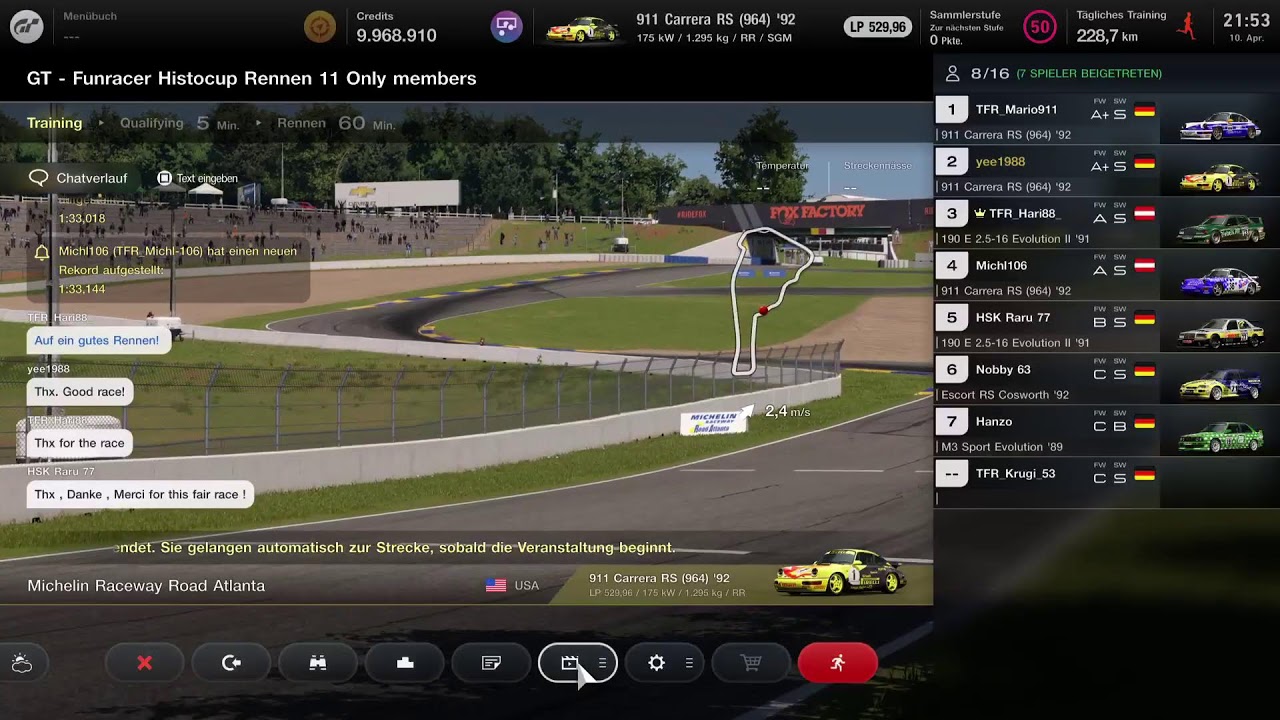Click the leave-room arrow button
Screen dimensions: 1280x720
tap(231, 663)
